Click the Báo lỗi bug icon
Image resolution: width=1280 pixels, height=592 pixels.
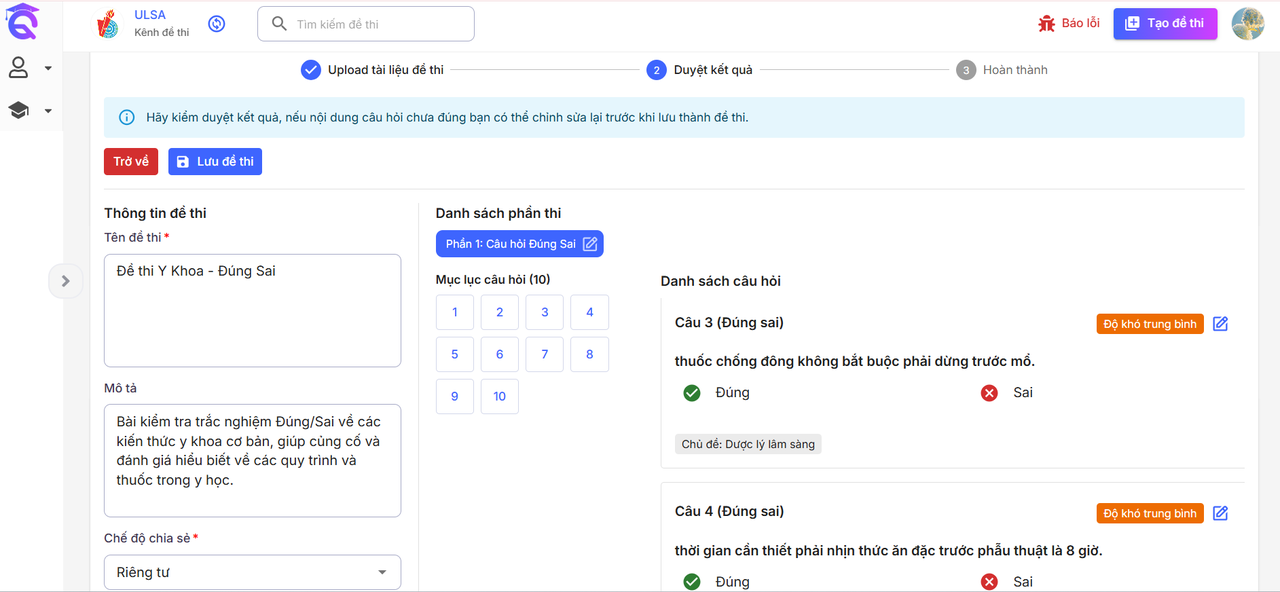tap(1047, 23)
